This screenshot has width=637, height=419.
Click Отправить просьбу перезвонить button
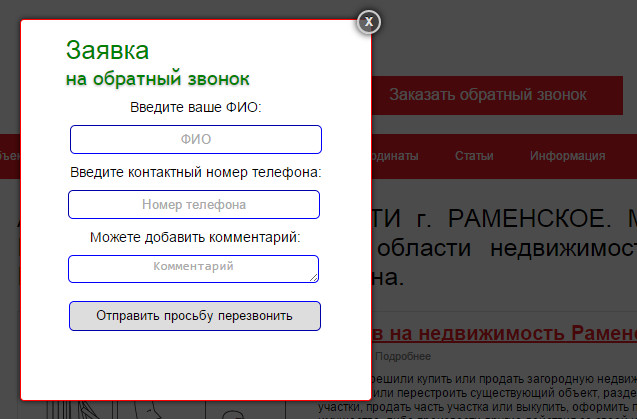[x=195, y=316]
